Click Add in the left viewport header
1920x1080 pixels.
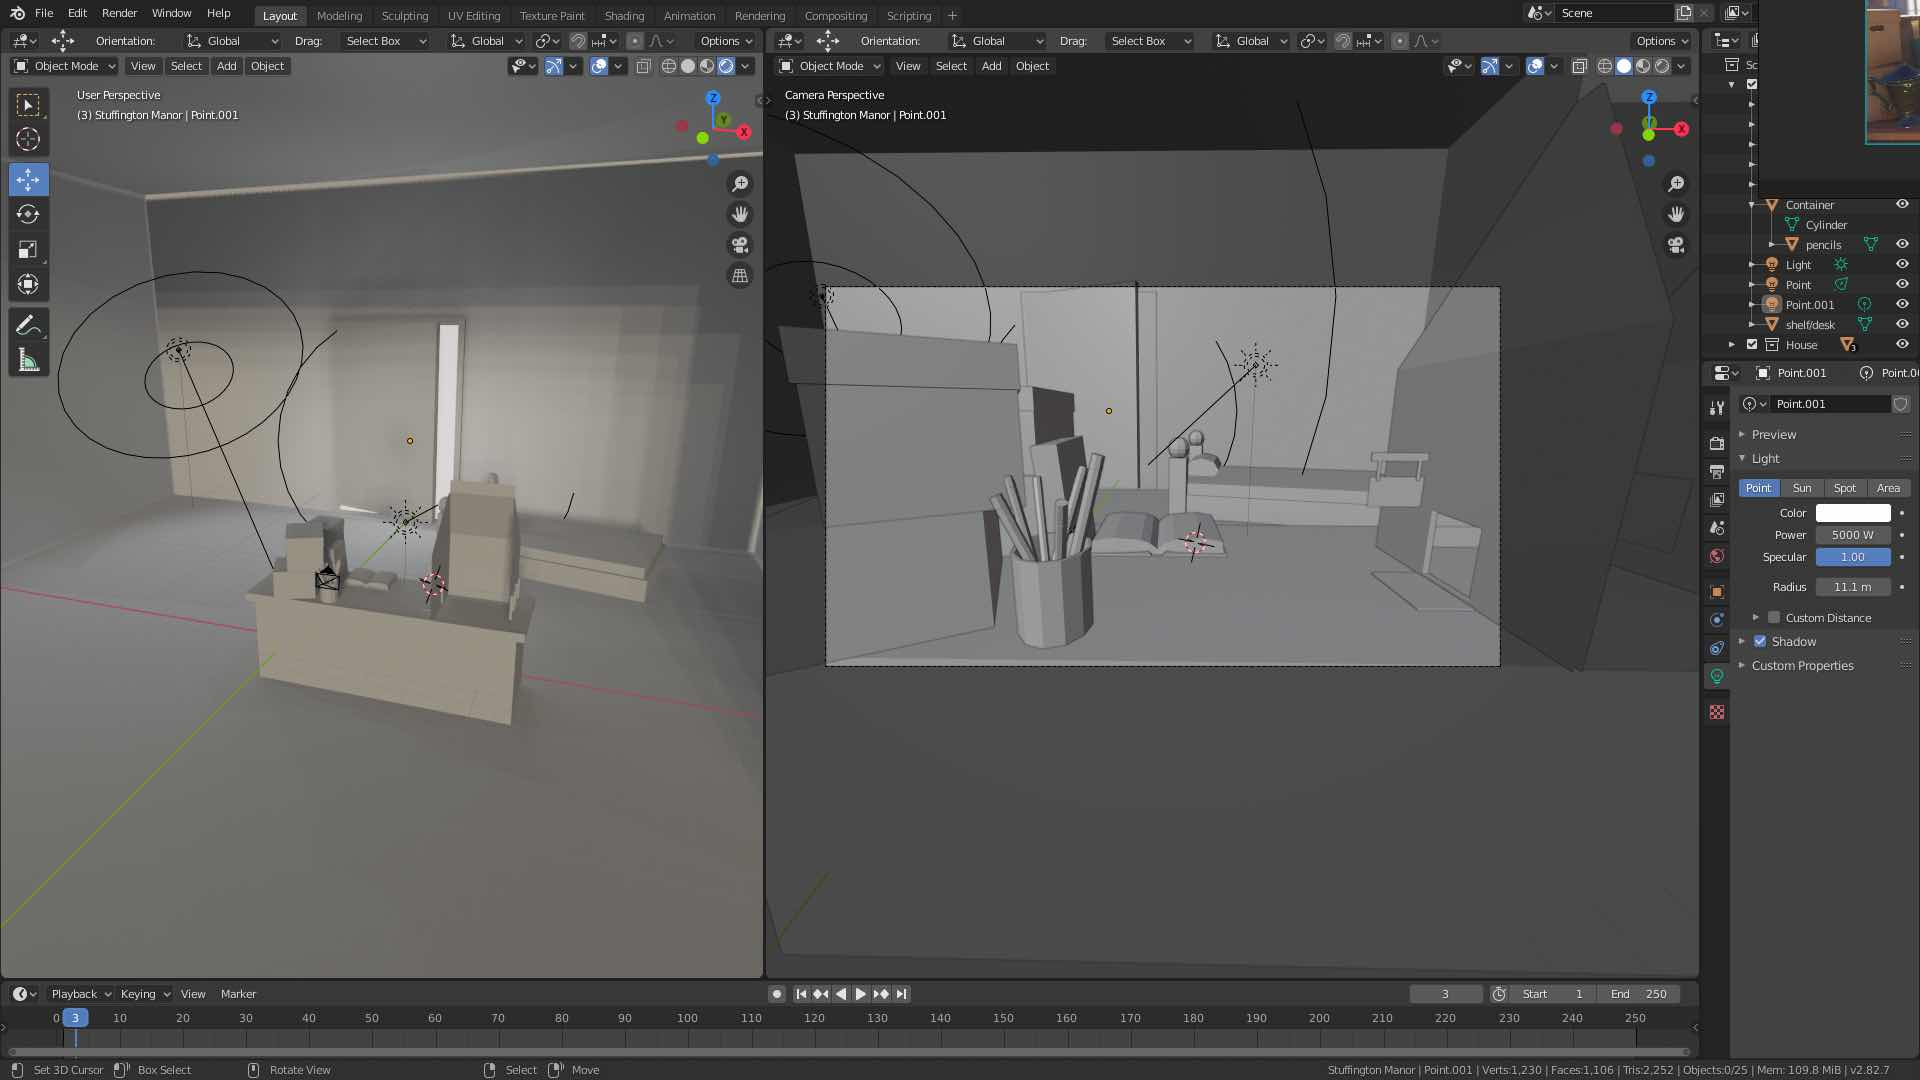[x=227, y=66]
